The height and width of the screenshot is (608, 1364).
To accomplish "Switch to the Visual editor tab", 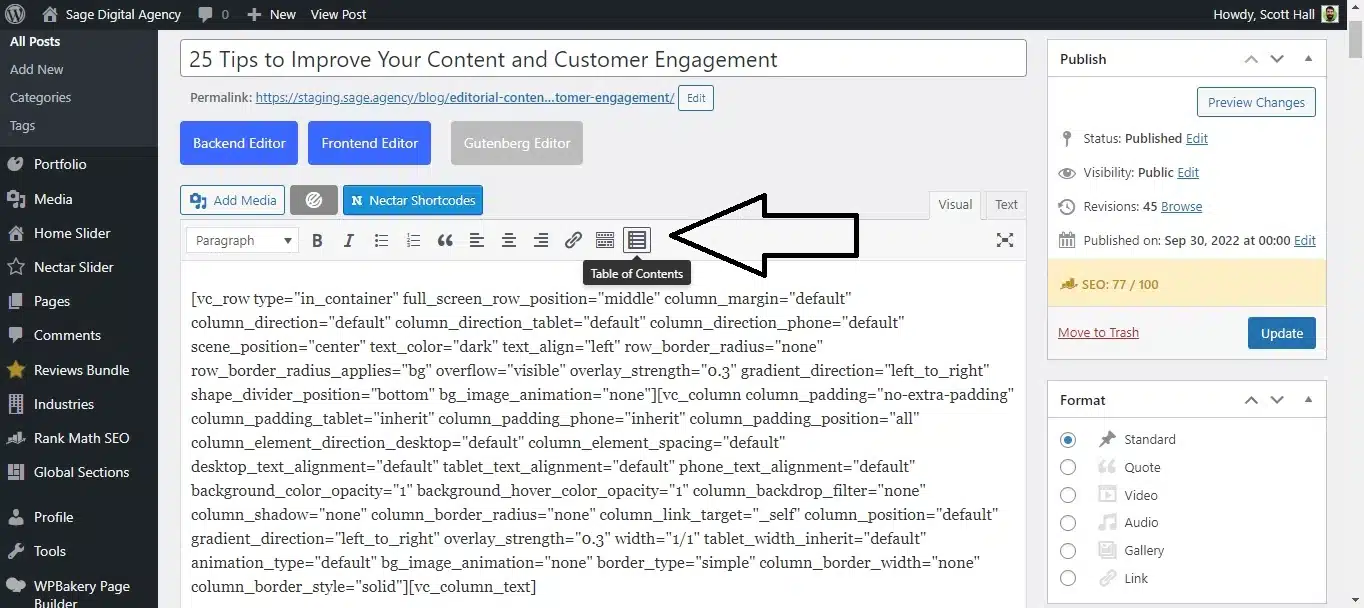I will (955, 204).
